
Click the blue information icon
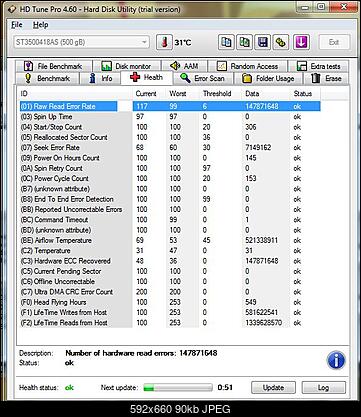click(x=336, y=360)
